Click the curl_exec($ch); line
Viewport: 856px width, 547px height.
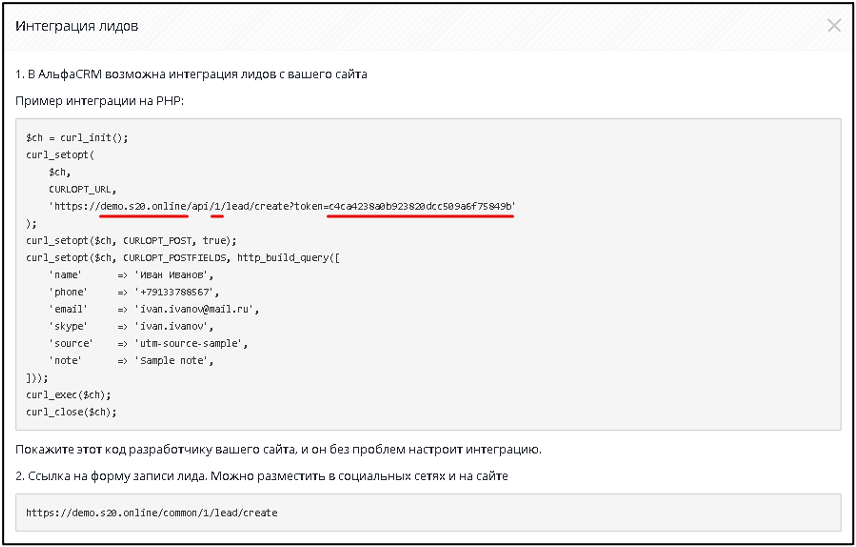[68, 395]
